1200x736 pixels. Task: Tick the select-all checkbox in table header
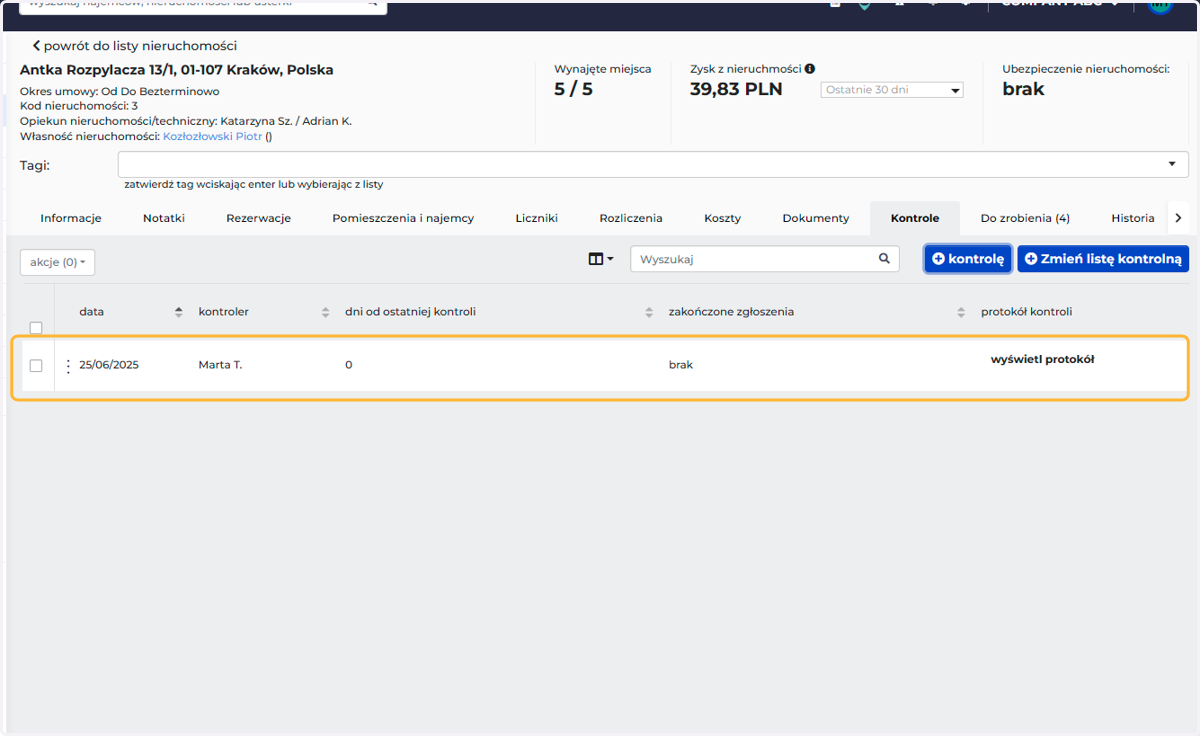[36, 328]
